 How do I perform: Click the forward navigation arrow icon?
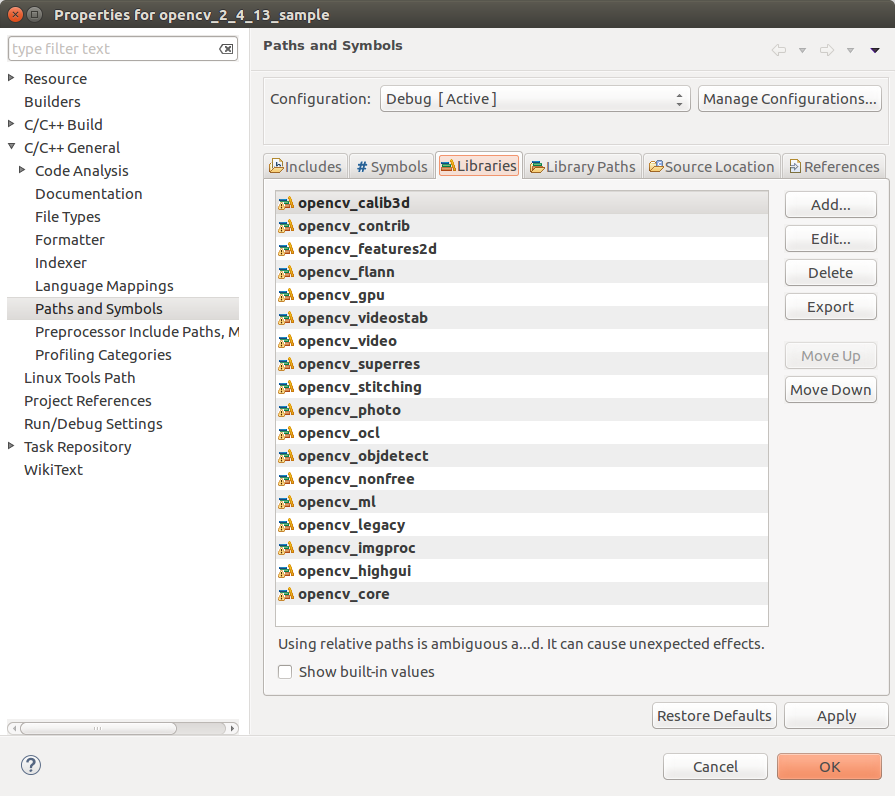click(827, 50)
